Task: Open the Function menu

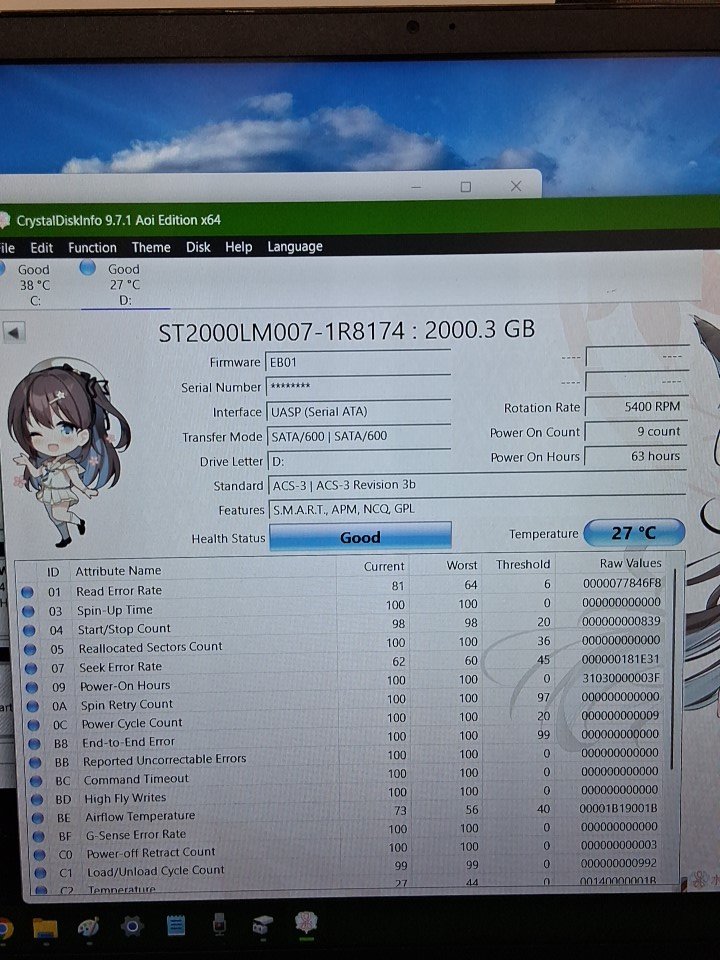Action: point(92,247)
